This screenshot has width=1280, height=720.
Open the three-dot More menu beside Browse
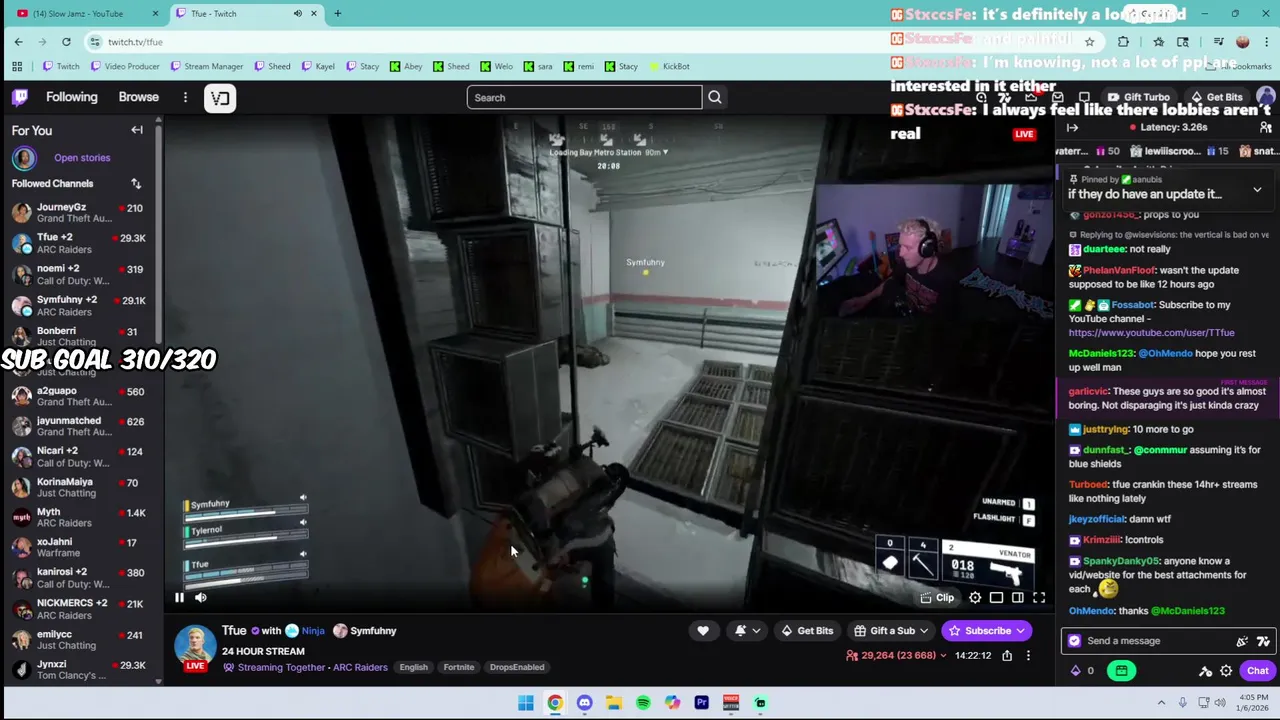pos(185,97)
